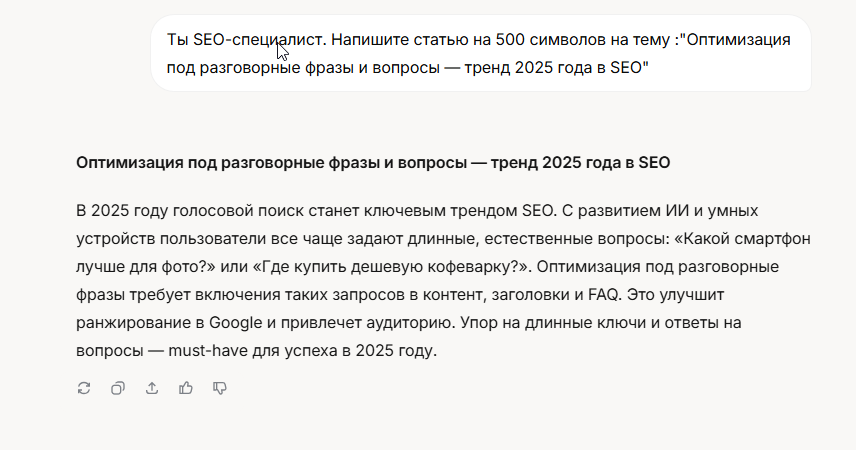Dislike the answer with the thumbs-down icon
The image size is (856, 450).
click(219, 388)
